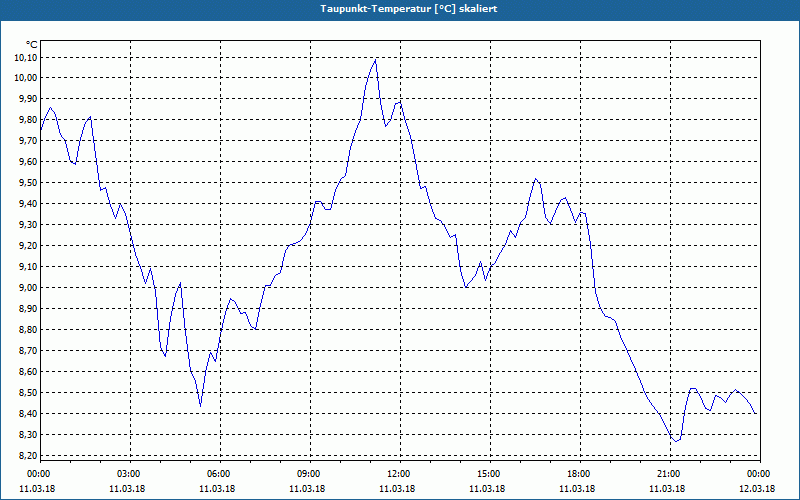The width and height of the screenshot is (800, 500).
Task: Click the 21:00 time label
Action: 667,474
